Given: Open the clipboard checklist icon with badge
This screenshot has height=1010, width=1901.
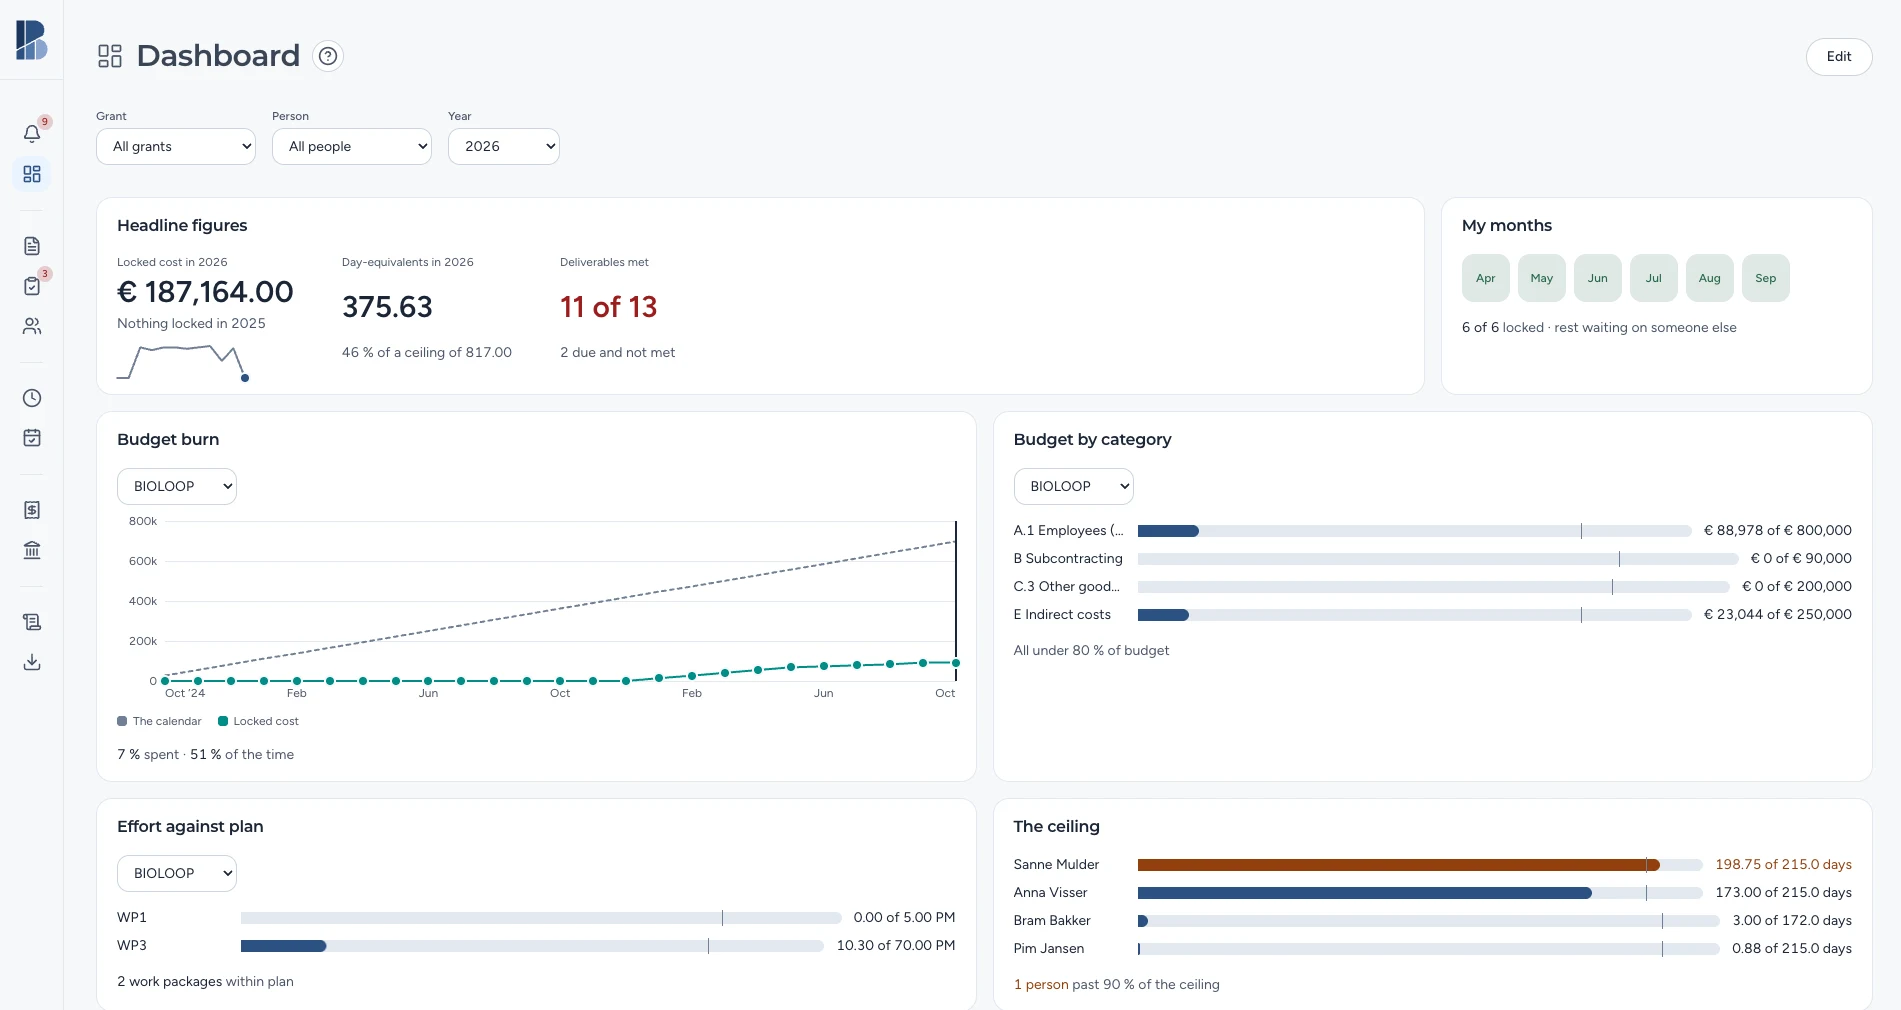Looking at the screenshot, I should [x=32, y=286].
